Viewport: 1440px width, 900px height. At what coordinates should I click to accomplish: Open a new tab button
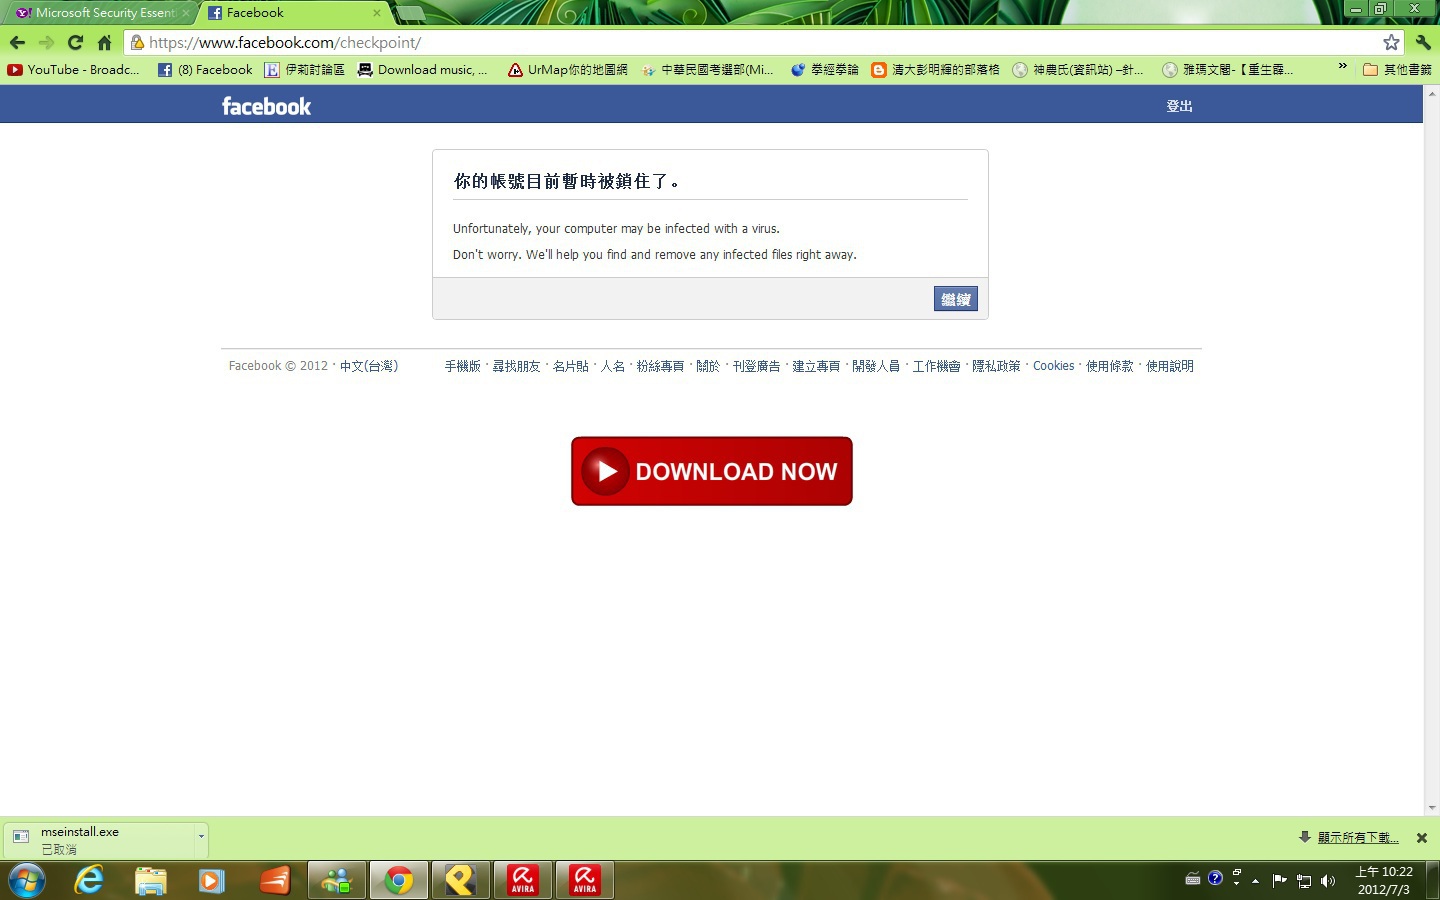point(410,13)
